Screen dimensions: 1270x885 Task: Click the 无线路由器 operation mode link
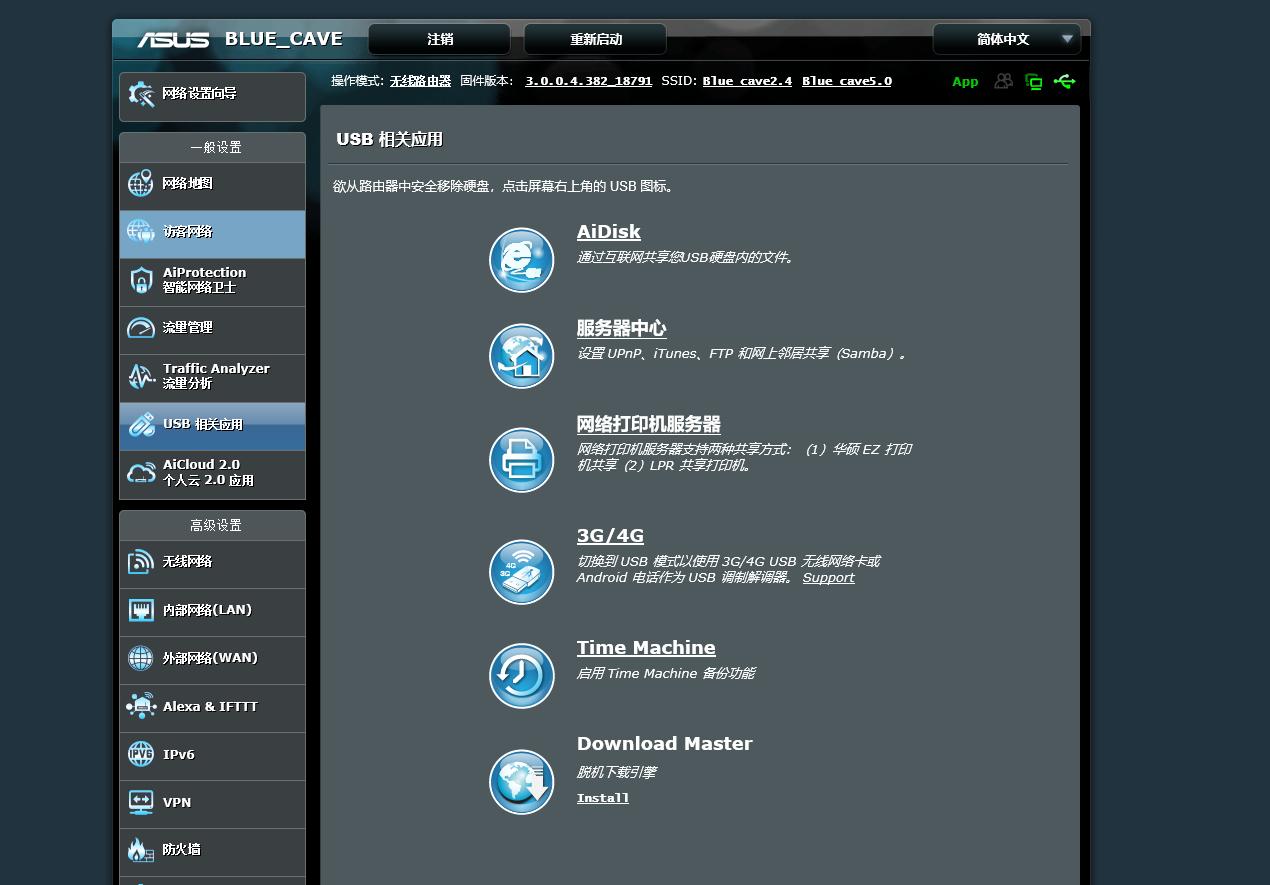coord(420,81)
